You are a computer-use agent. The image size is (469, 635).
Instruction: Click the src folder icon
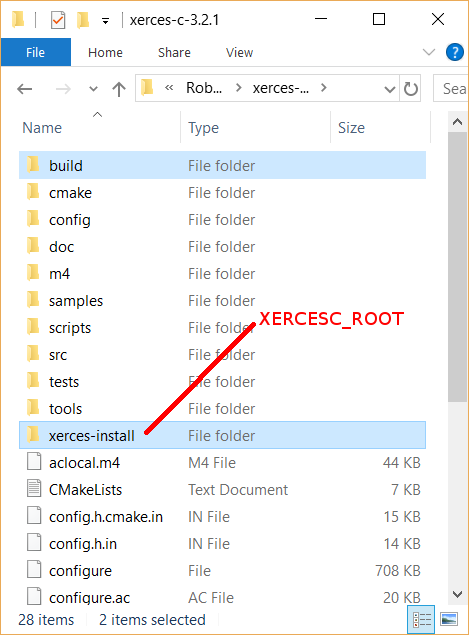(x=33, y=354)
